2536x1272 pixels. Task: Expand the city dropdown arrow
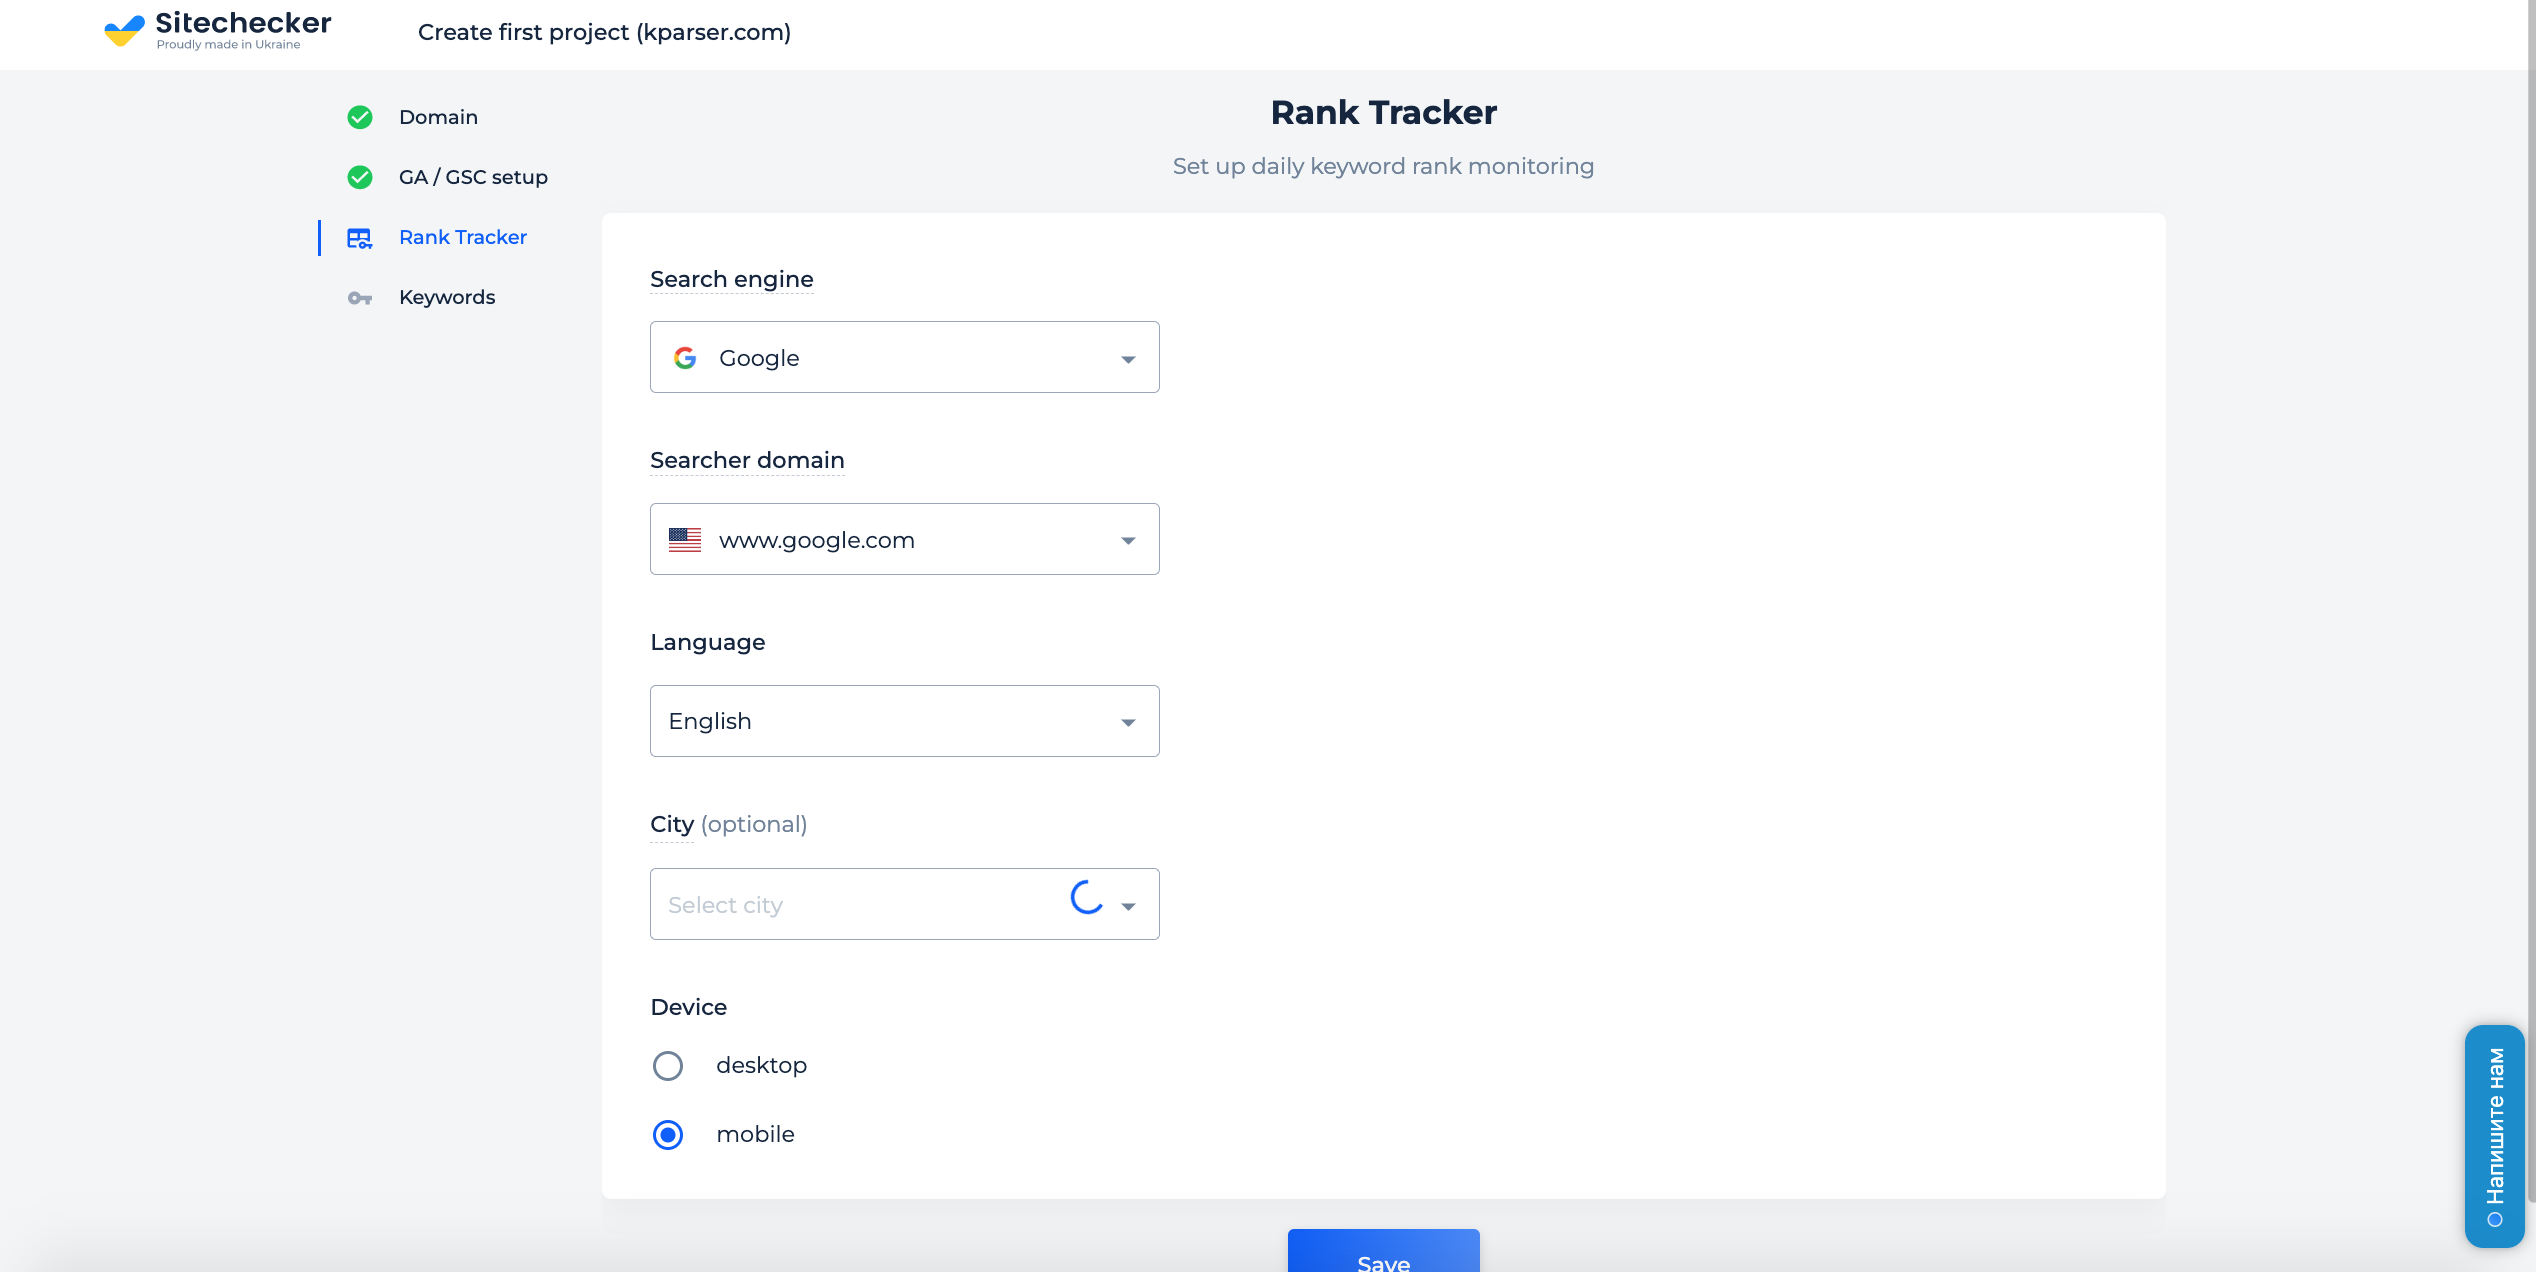(x=1129, y=906)
